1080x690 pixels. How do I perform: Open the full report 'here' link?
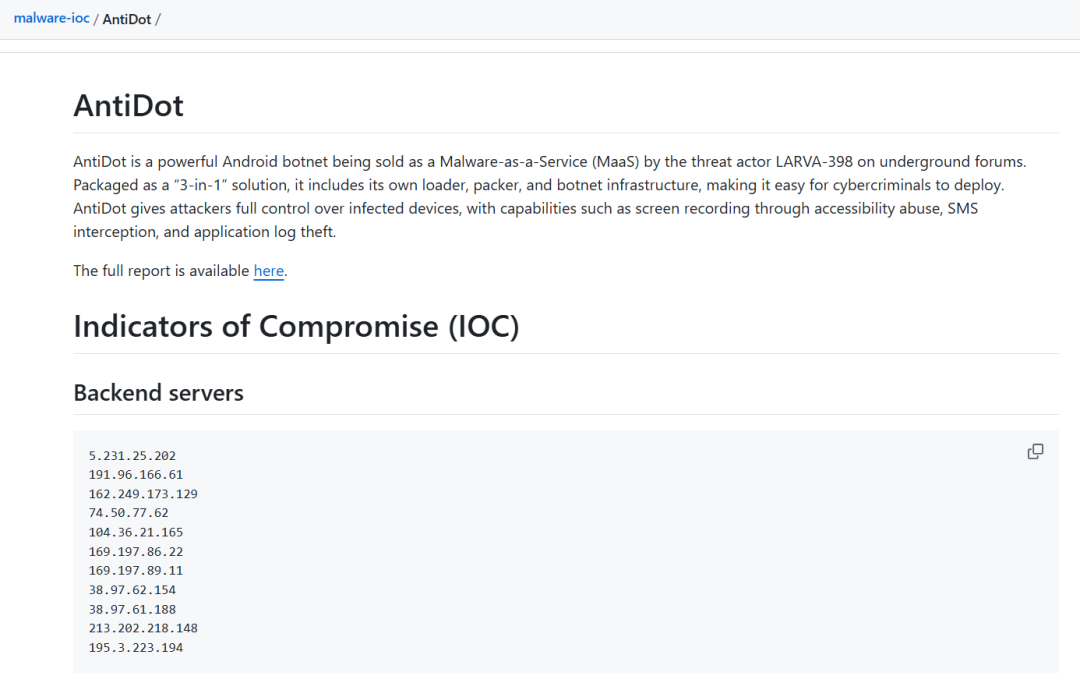(268, 270)
